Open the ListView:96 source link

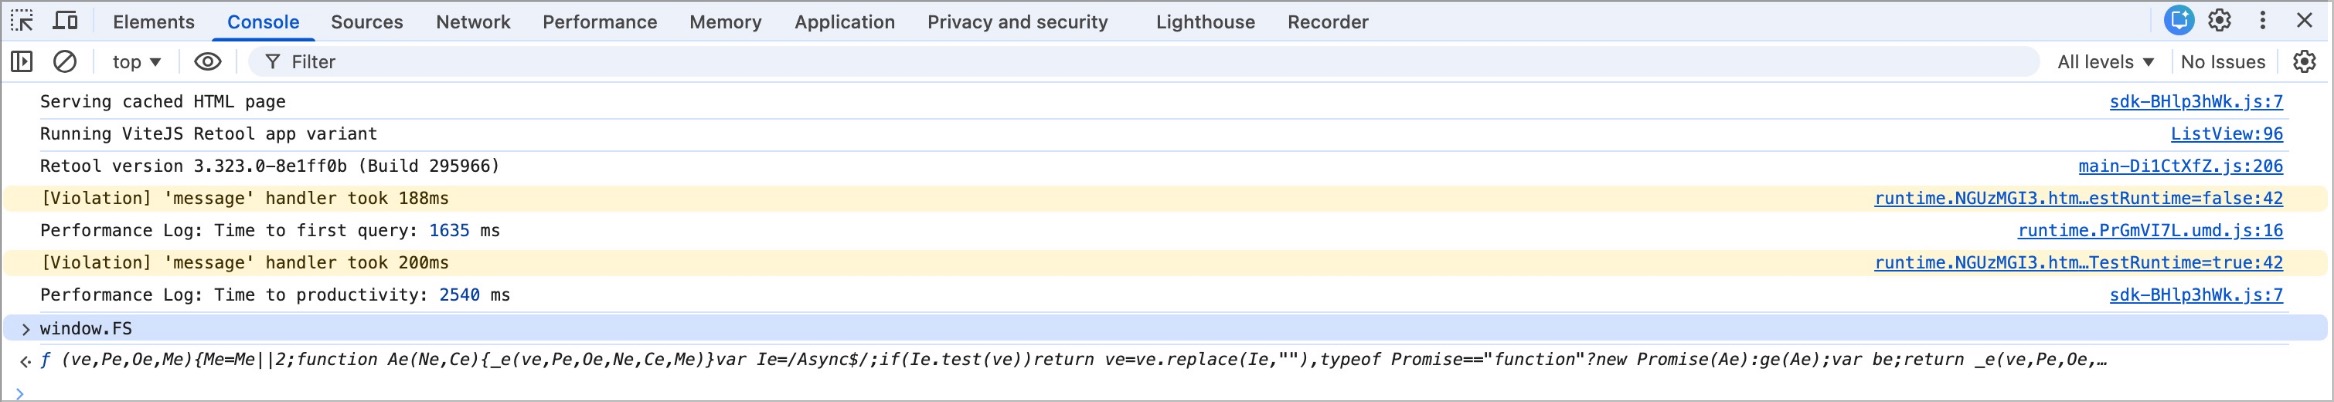coord(2226,134)
